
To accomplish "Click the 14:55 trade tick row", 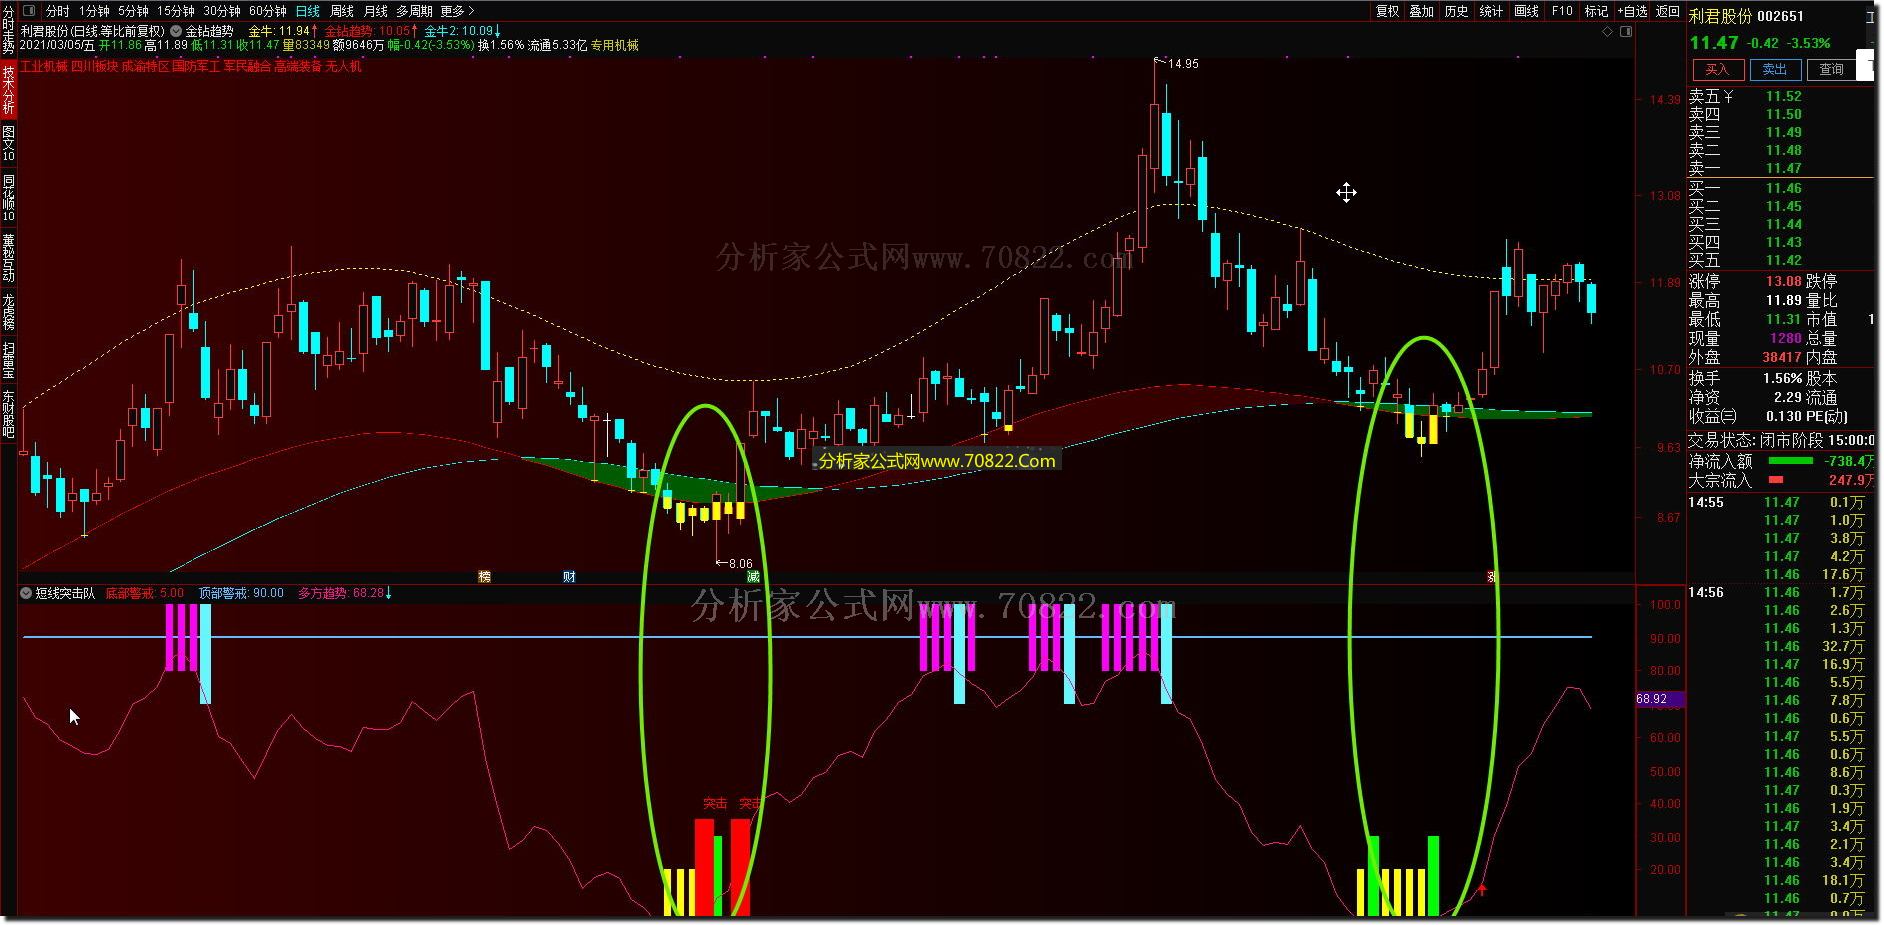I will 1782,503.
